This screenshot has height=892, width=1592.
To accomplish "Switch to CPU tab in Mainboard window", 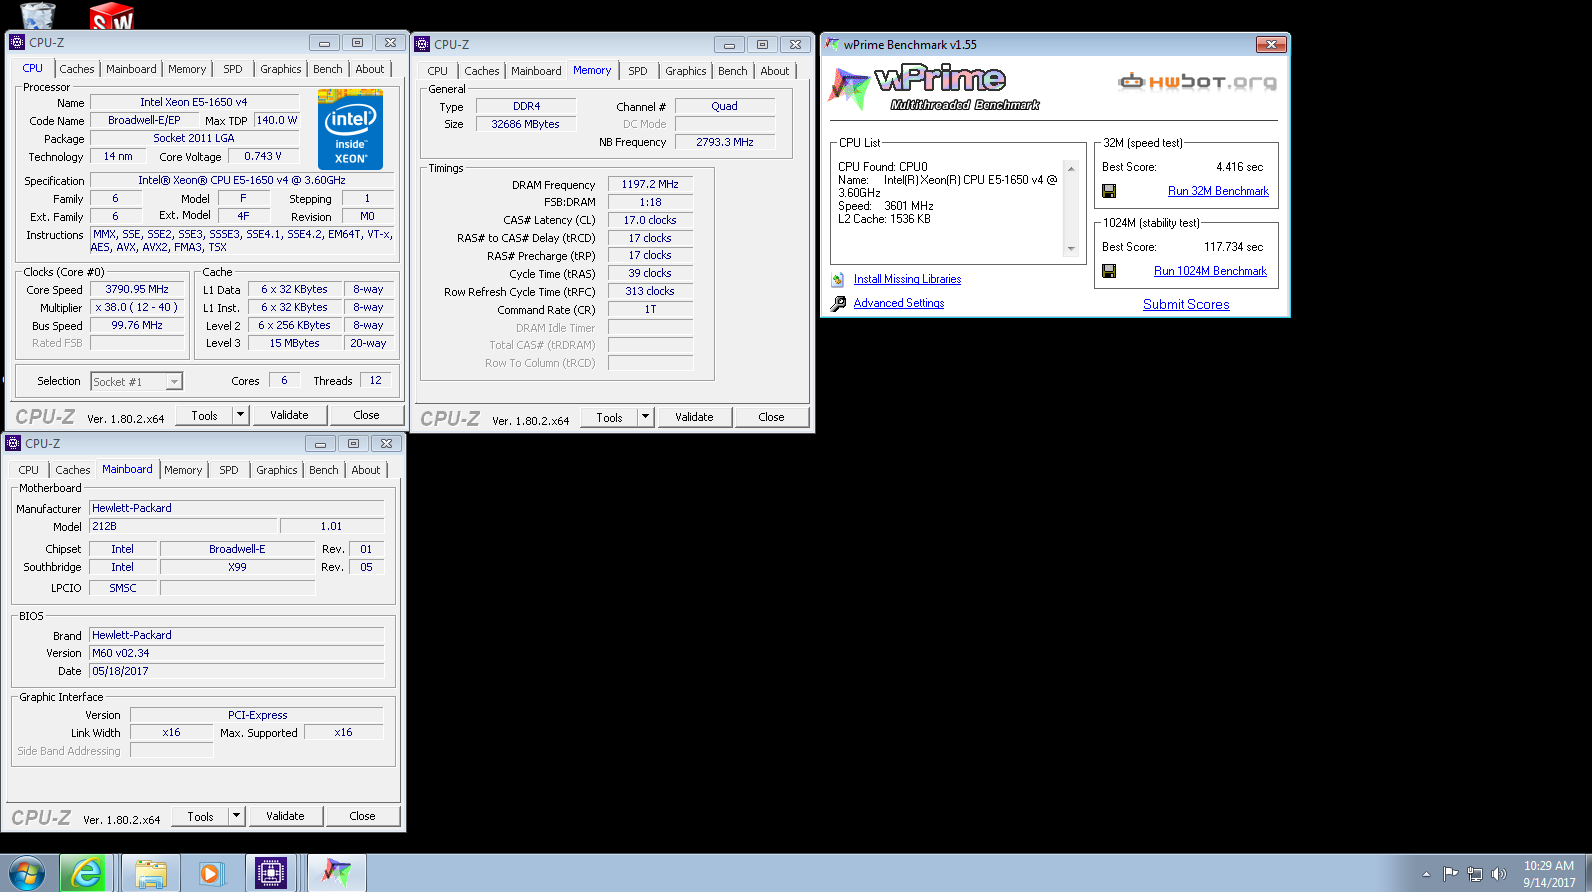I will tap(29, 470).
